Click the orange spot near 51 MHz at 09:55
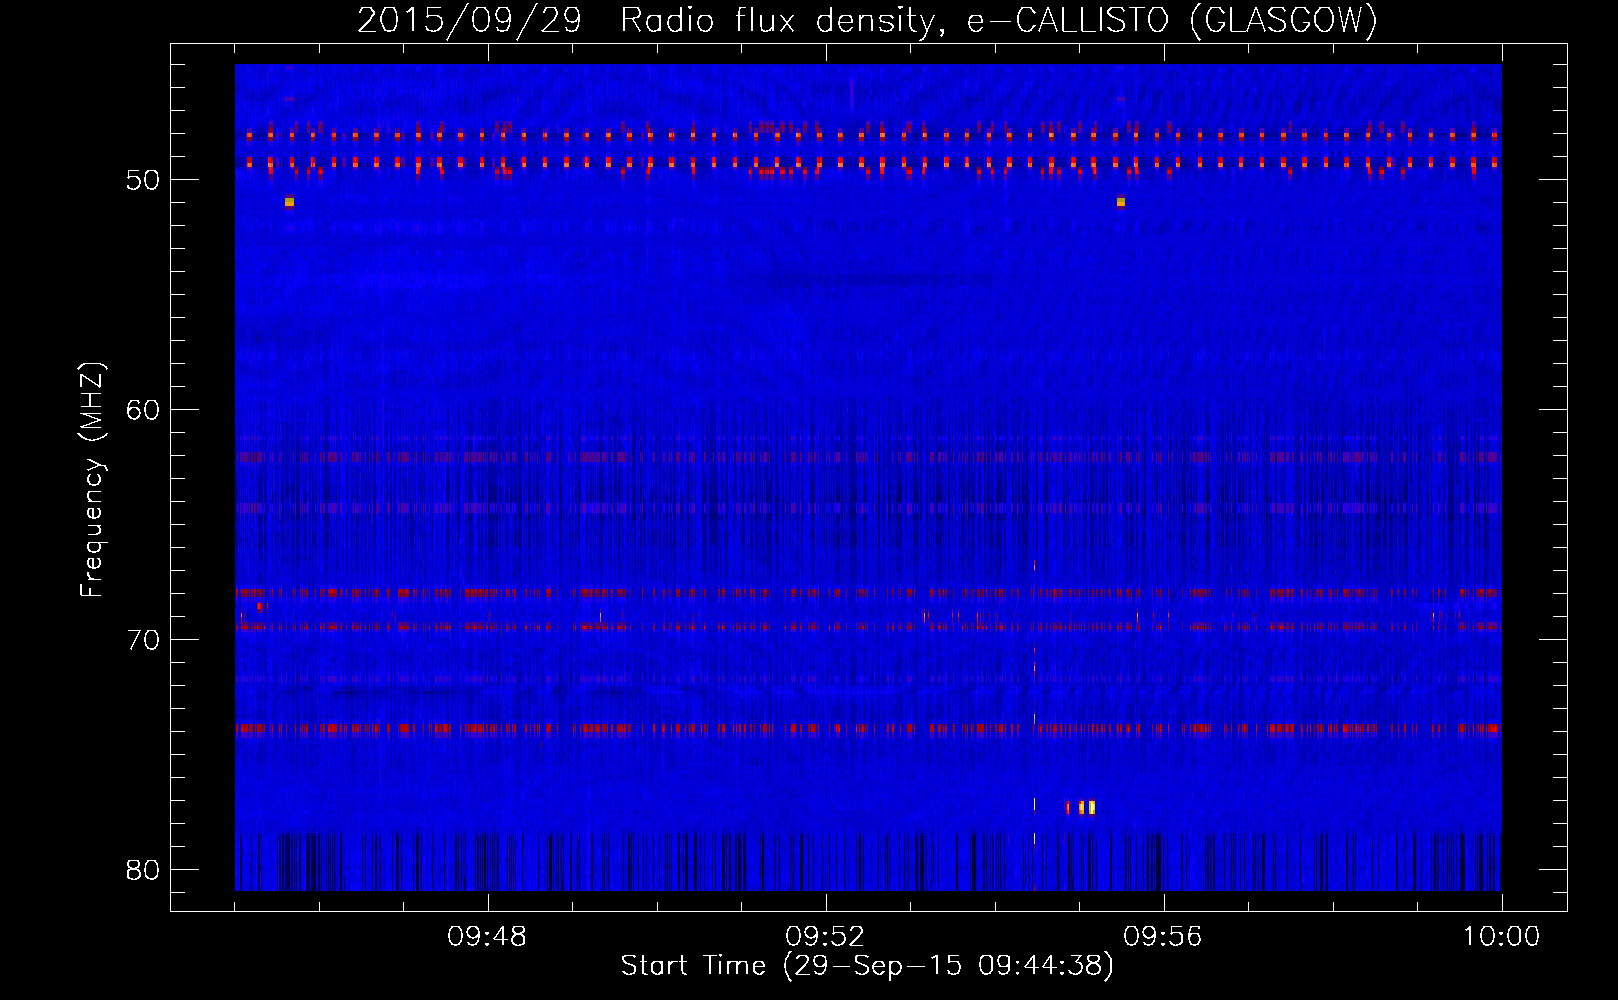 (x=1121, y=202)
